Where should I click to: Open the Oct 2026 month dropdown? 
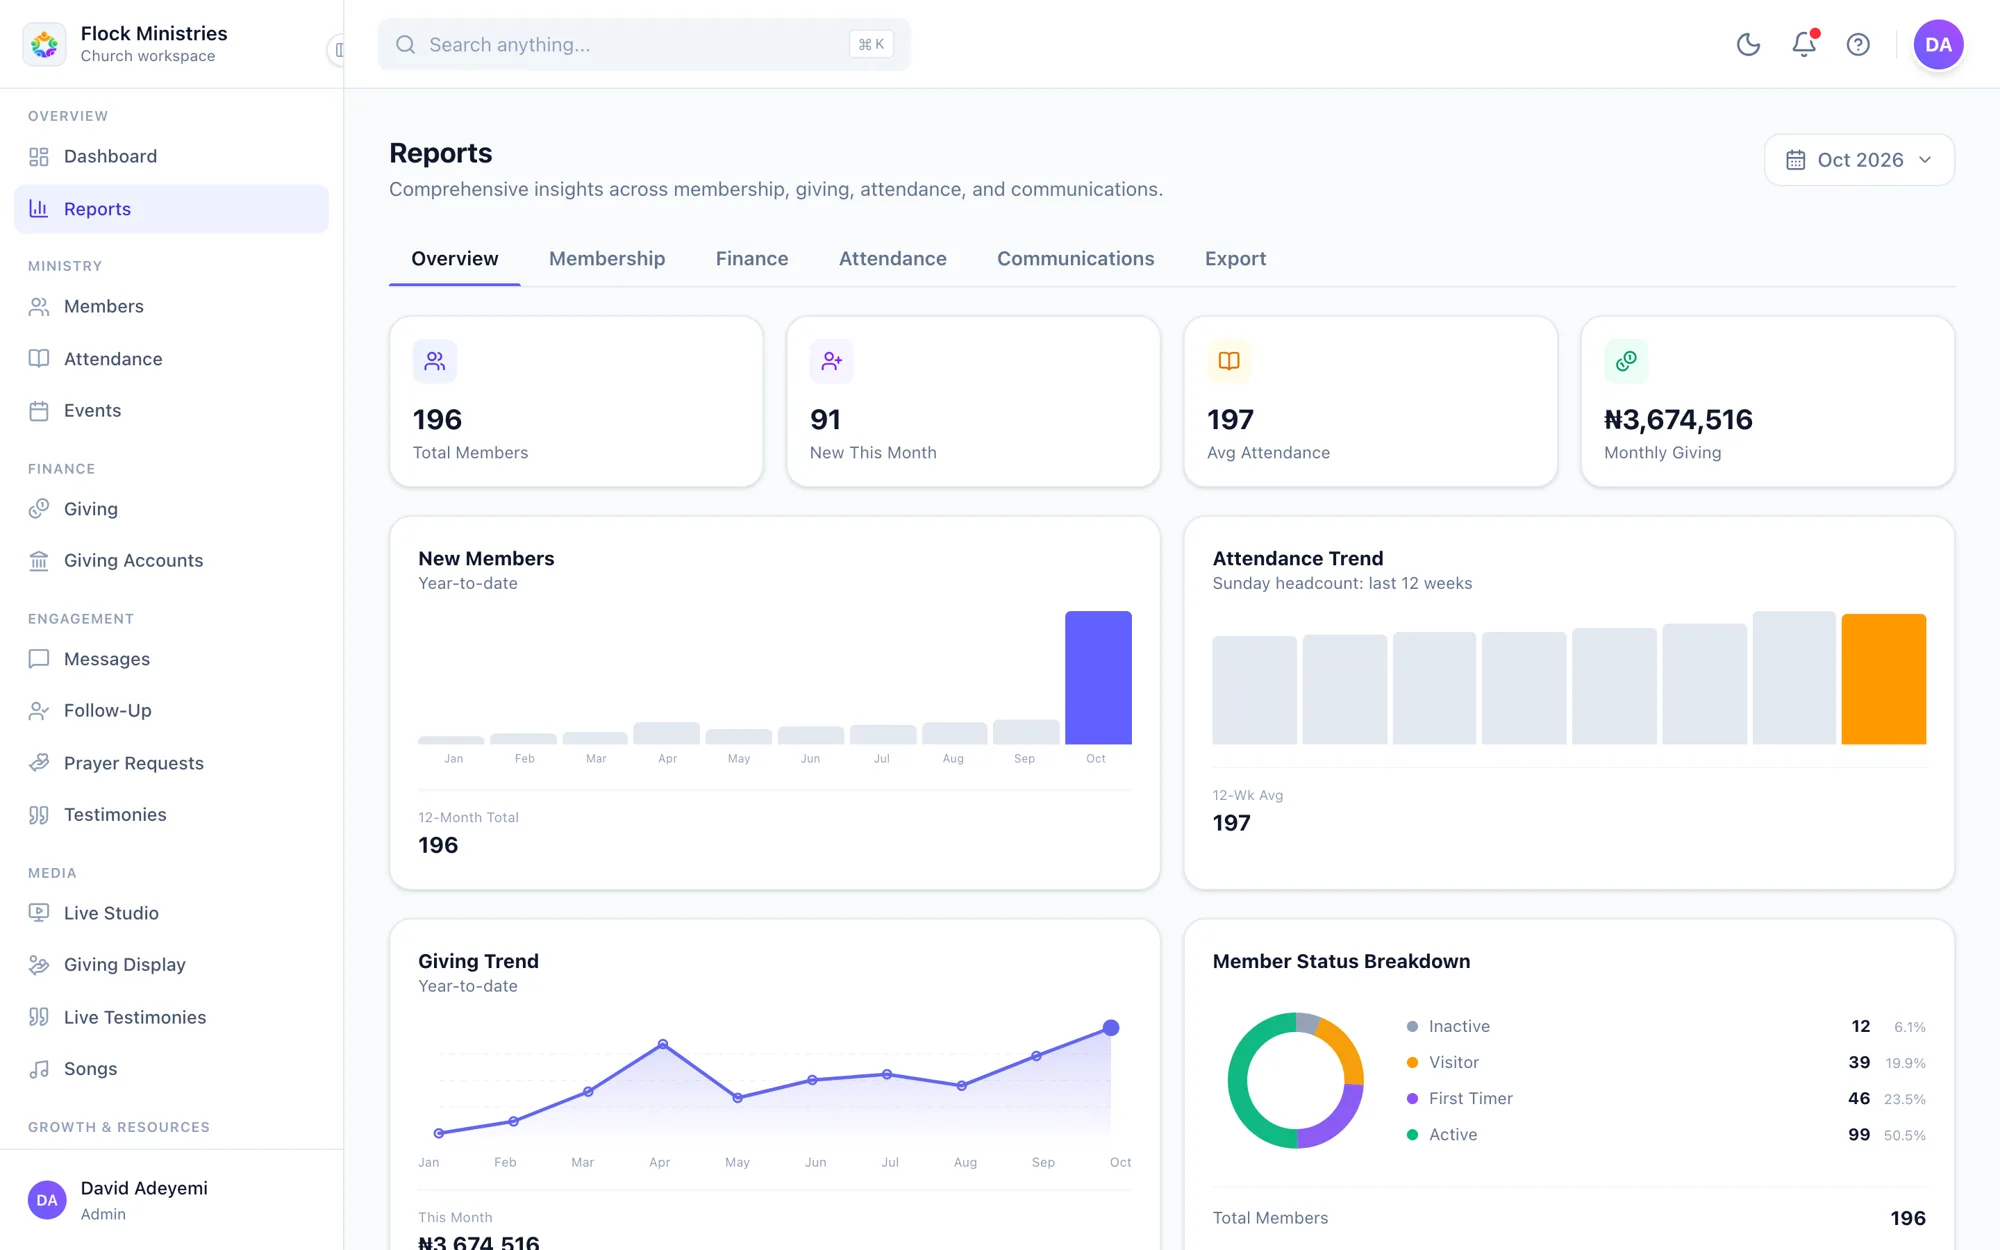point(1859,160)
